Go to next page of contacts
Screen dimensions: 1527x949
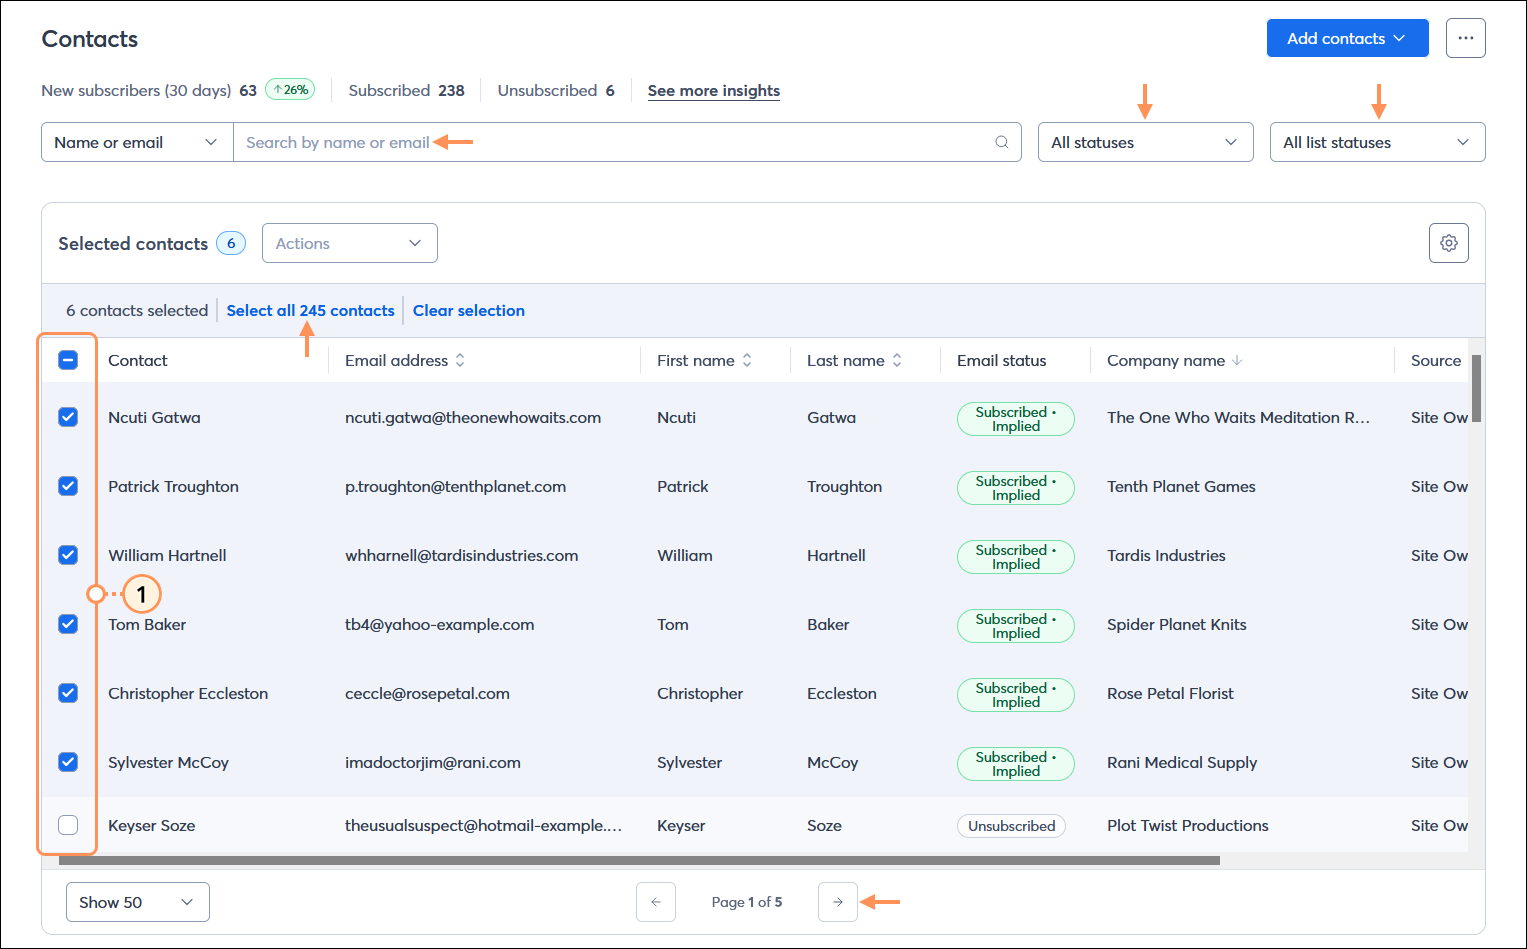[837, 901]
